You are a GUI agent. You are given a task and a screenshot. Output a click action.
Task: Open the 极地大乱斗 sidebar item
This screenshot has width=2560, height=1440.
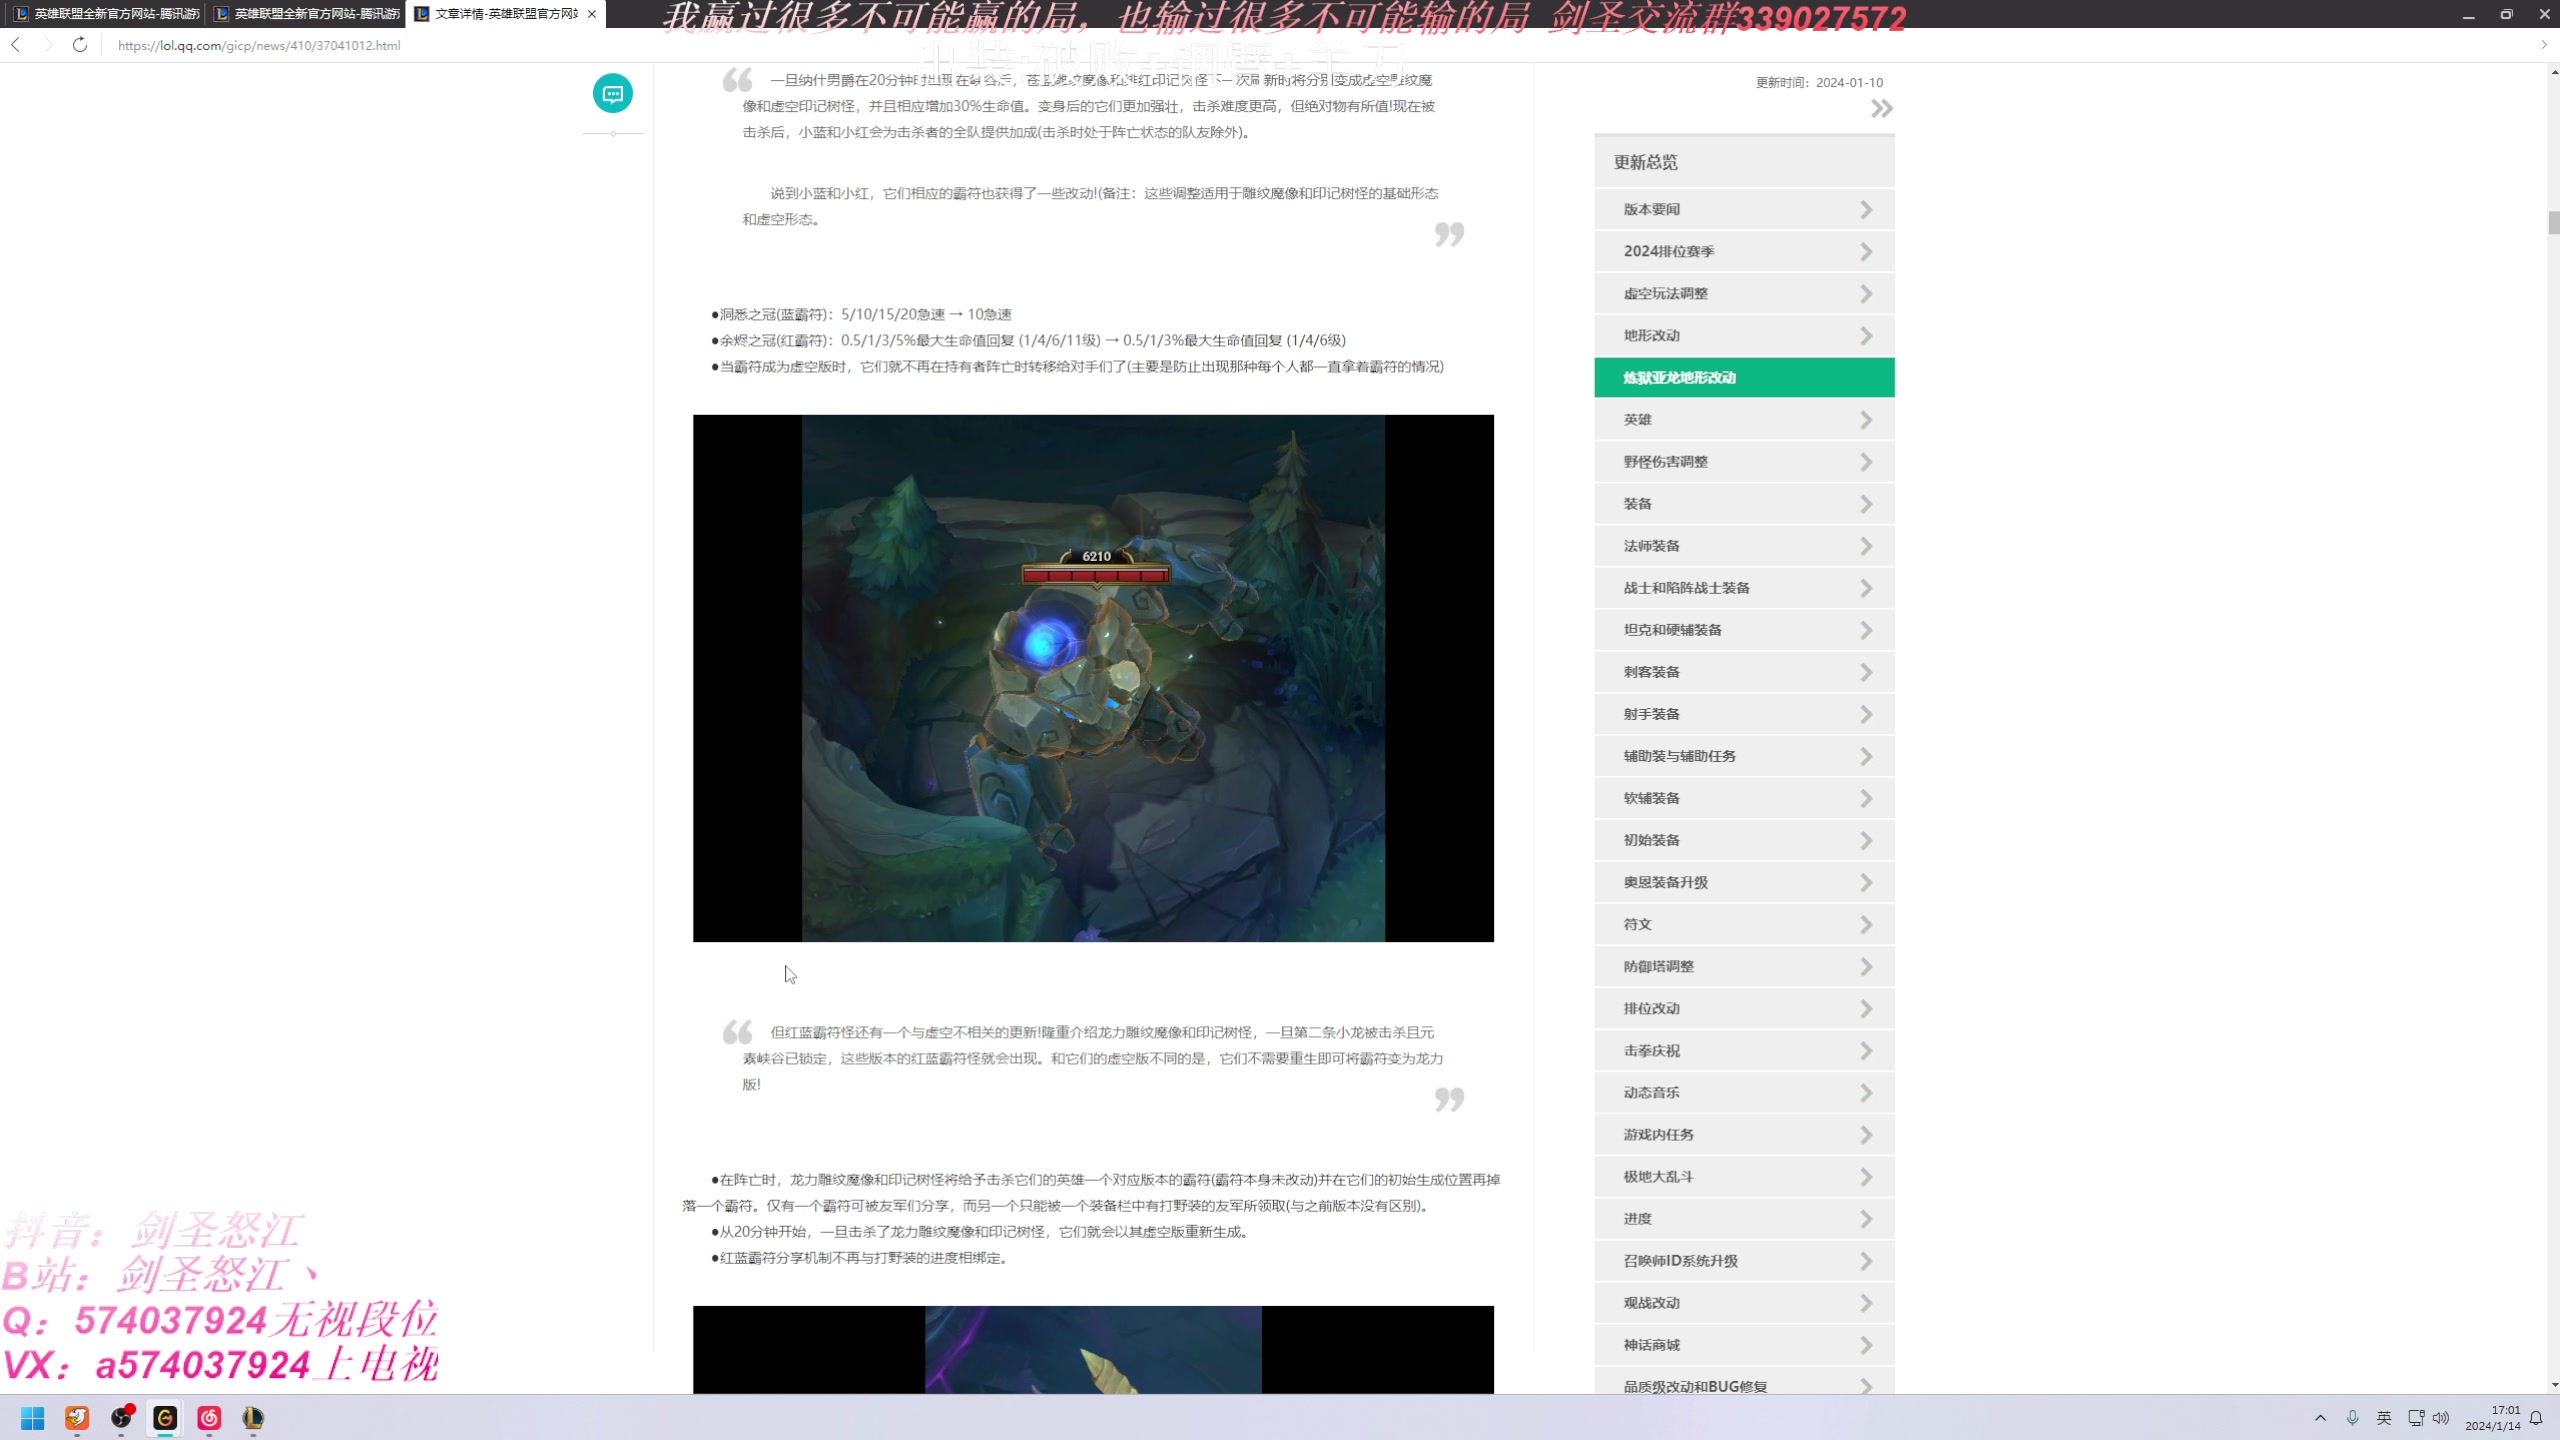coord(1744,1176)
